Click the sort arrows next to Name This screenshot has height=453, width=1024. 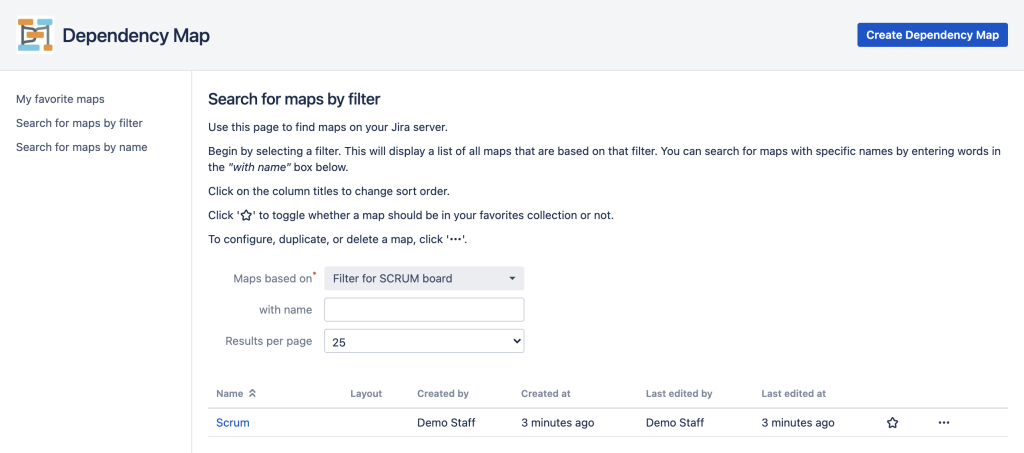pos(253,394)
